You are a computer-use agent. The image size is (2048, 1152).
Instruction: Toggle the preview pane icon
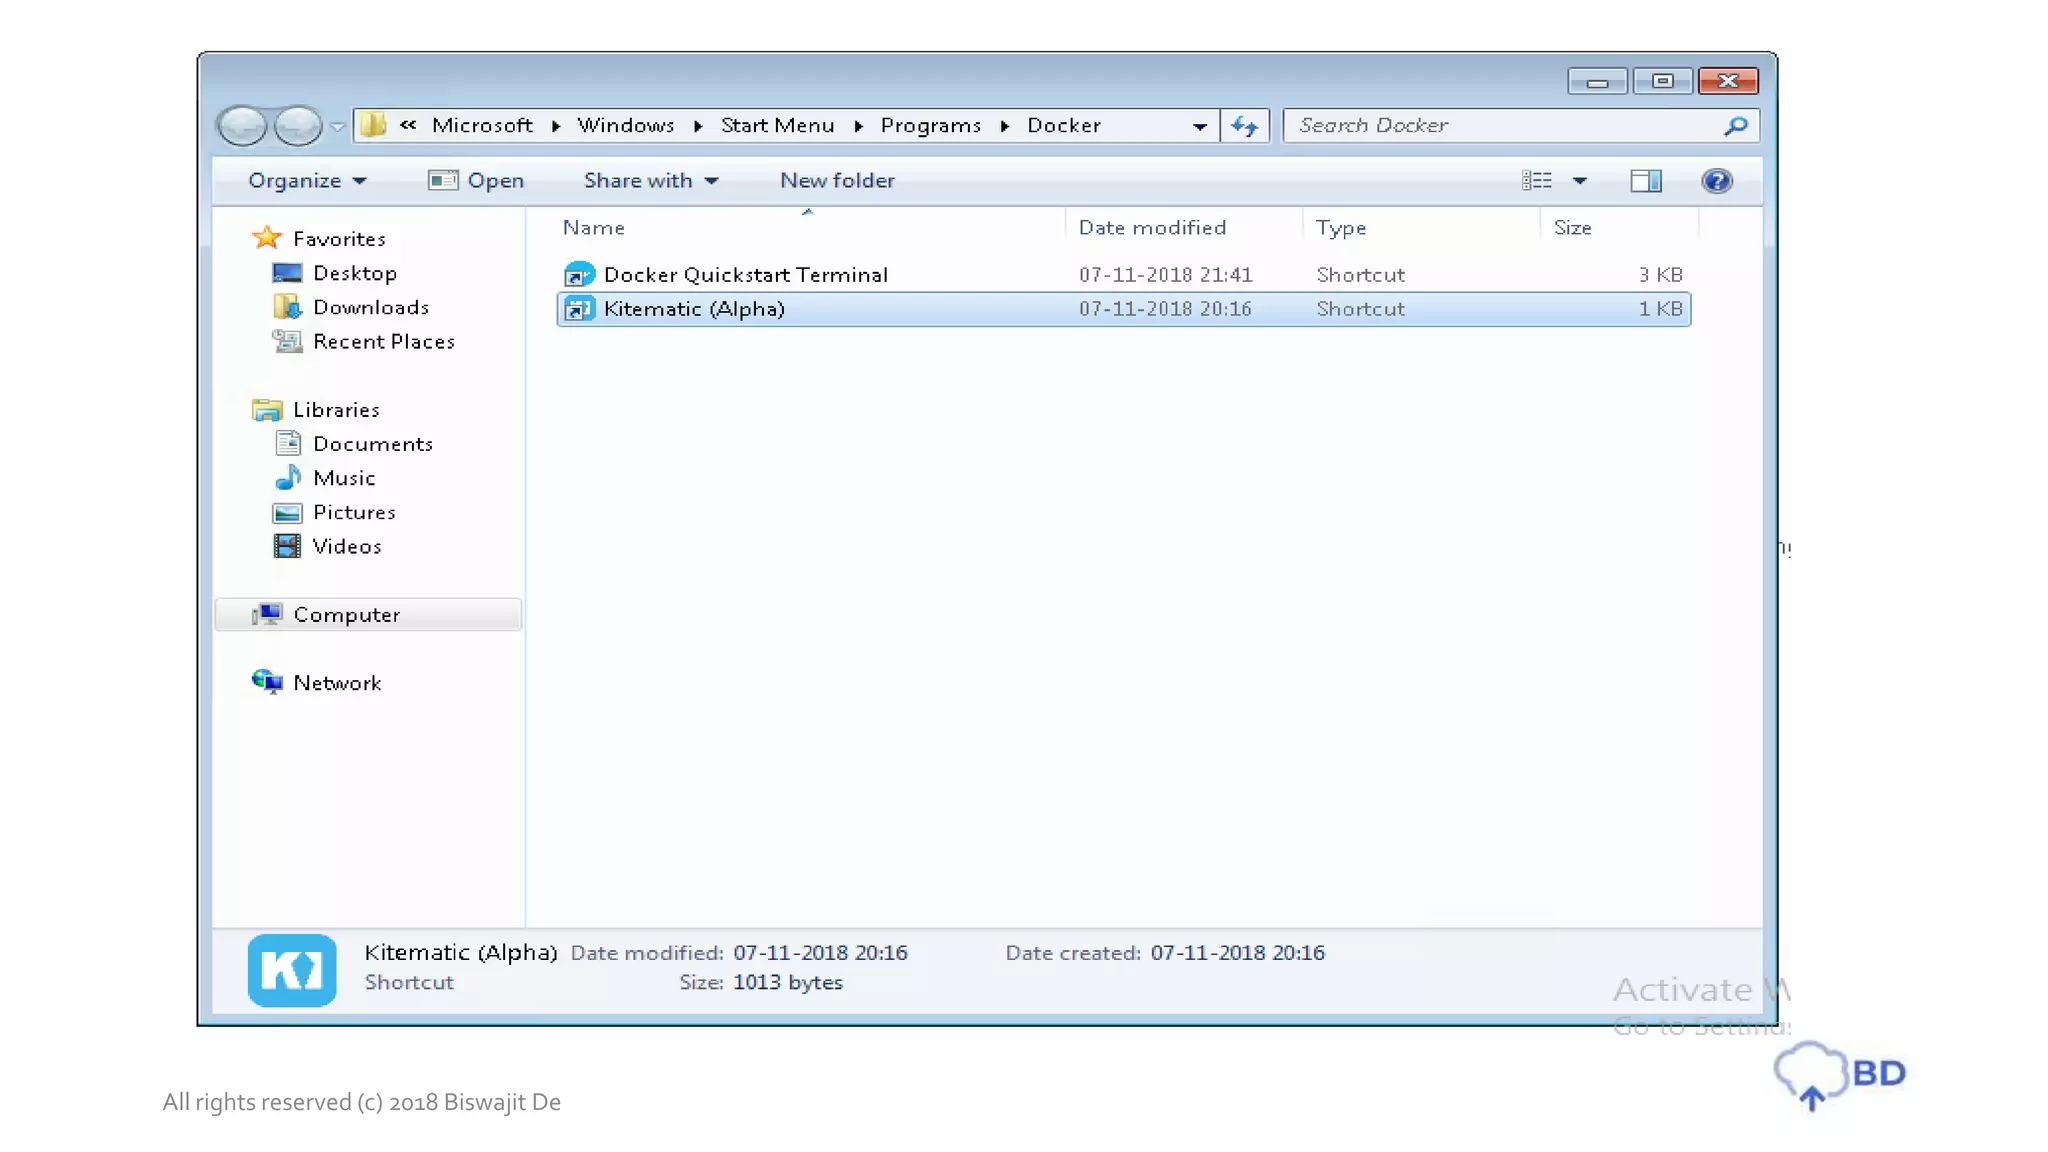coord(1645,181)
